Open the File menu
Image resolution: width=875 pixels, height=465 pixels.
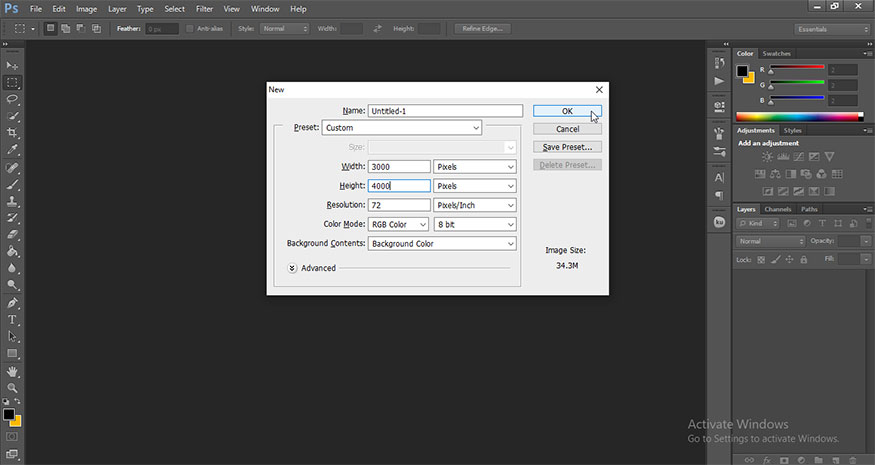coord(36,9)
